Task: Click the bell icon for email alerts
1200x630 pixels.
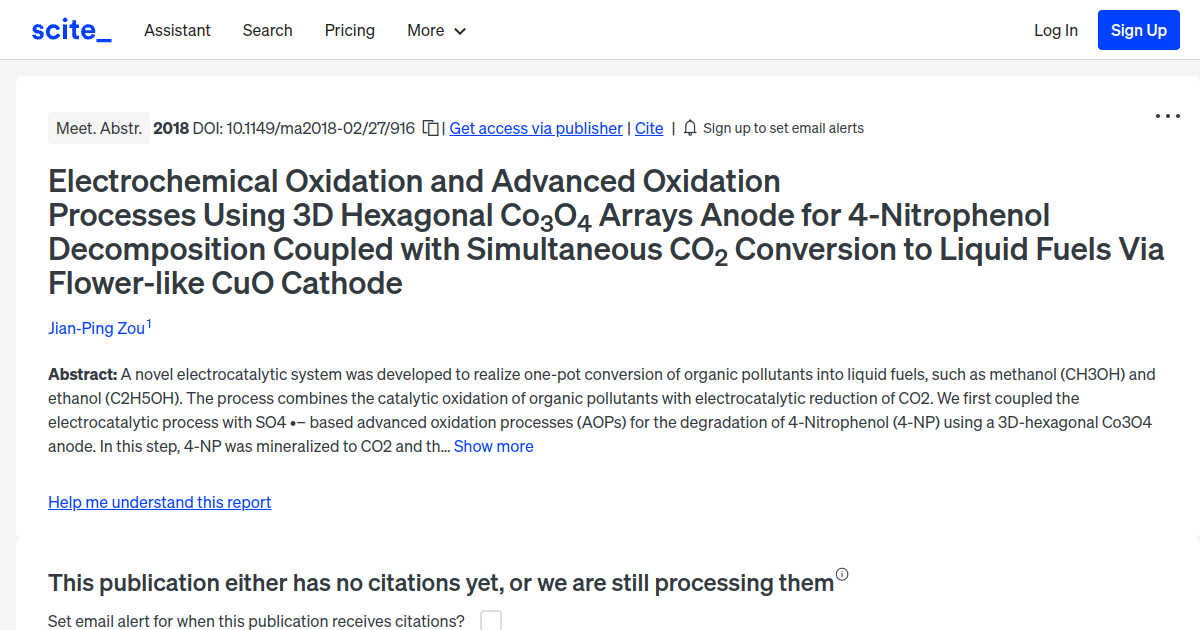Action: click(690, 128)
